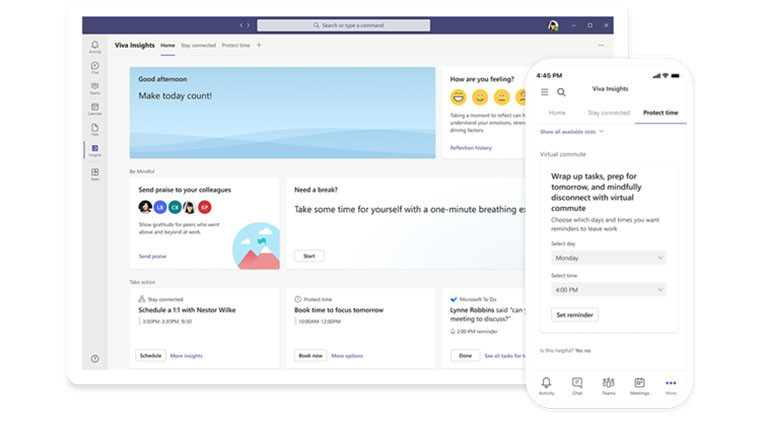Open Activity bell in phone bottom bar

click(x=546, y=386)
